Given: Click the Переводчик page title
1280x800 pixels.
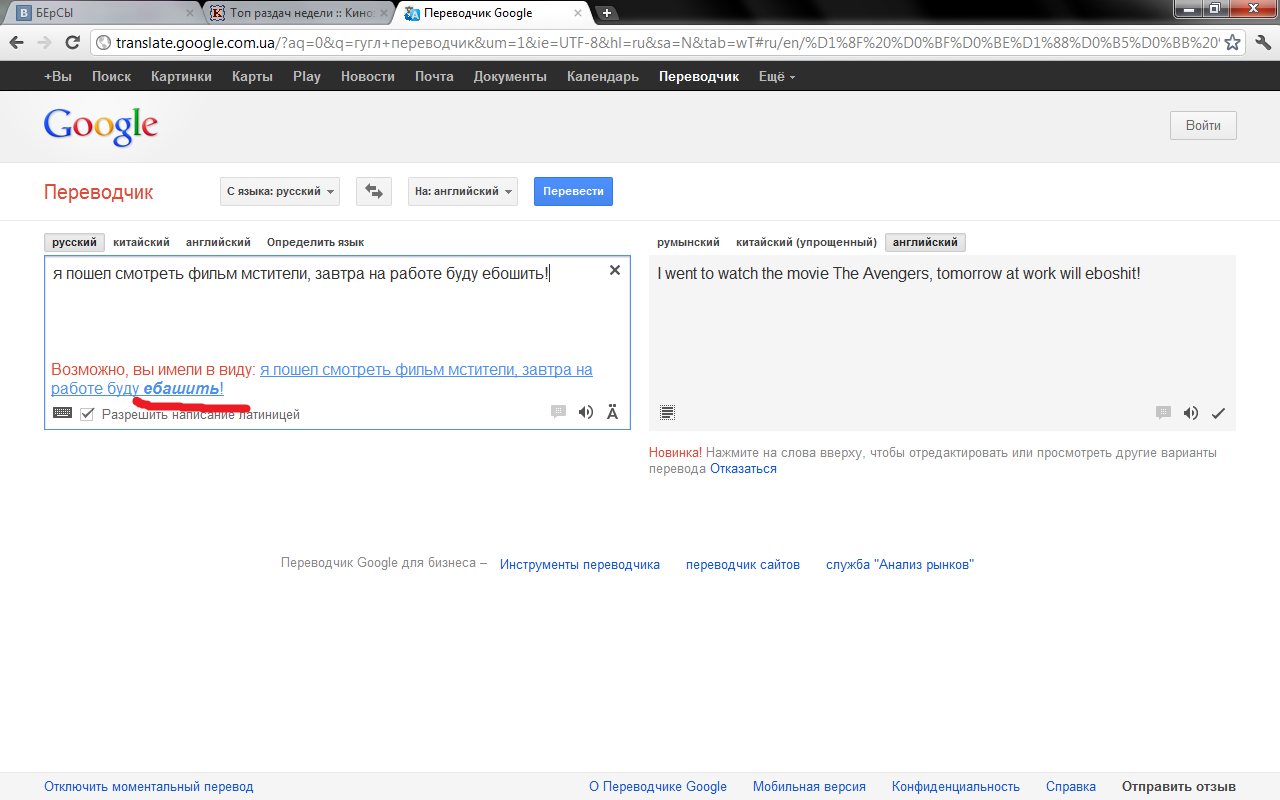Looking at the screenshot, I should pyautogui.click(x=99, y=192).
